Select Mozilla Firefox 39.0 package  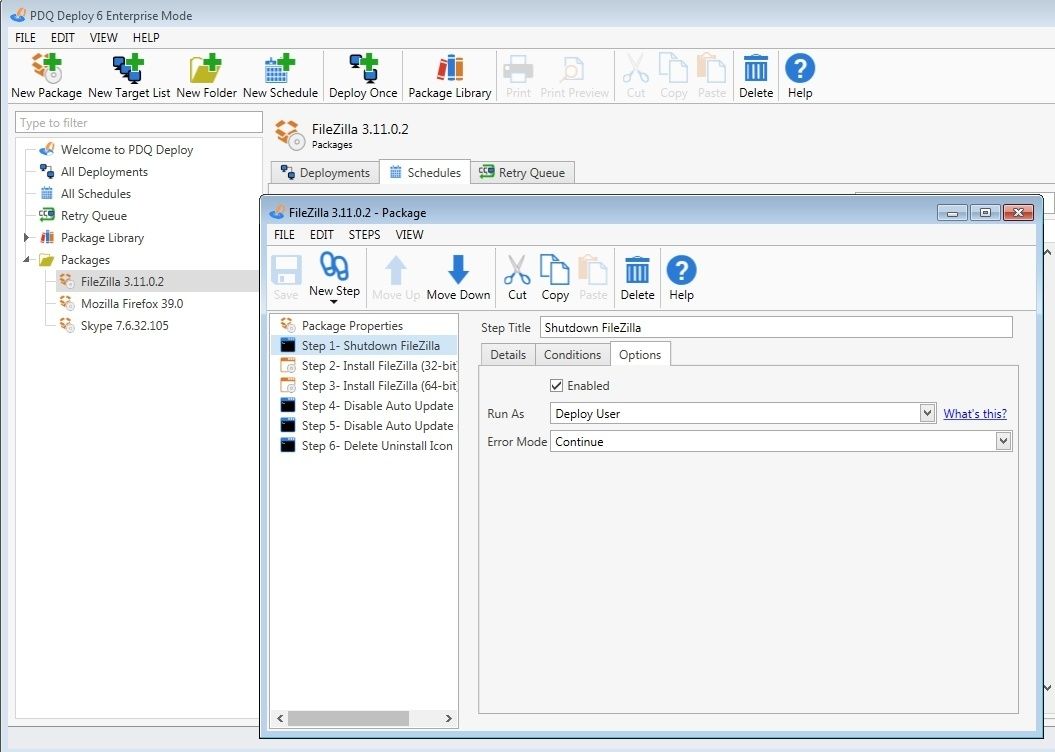[132, 303]
